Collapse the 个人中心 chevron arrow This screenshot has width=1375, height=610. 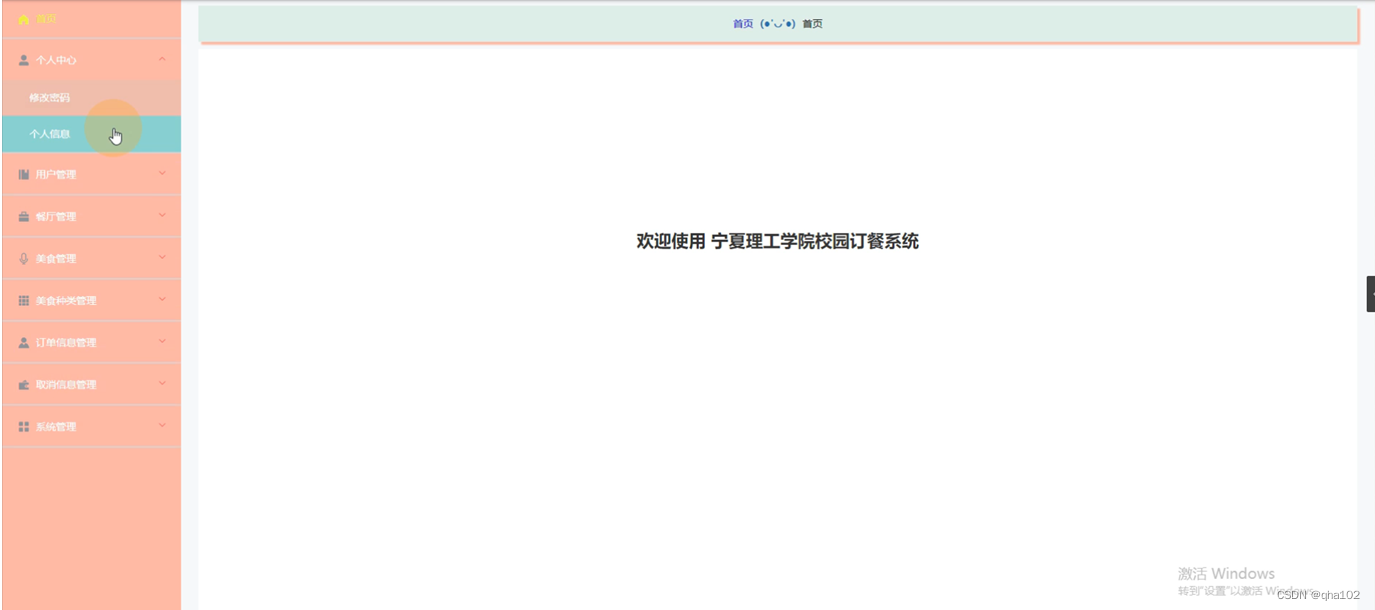(x=162, y=59)
